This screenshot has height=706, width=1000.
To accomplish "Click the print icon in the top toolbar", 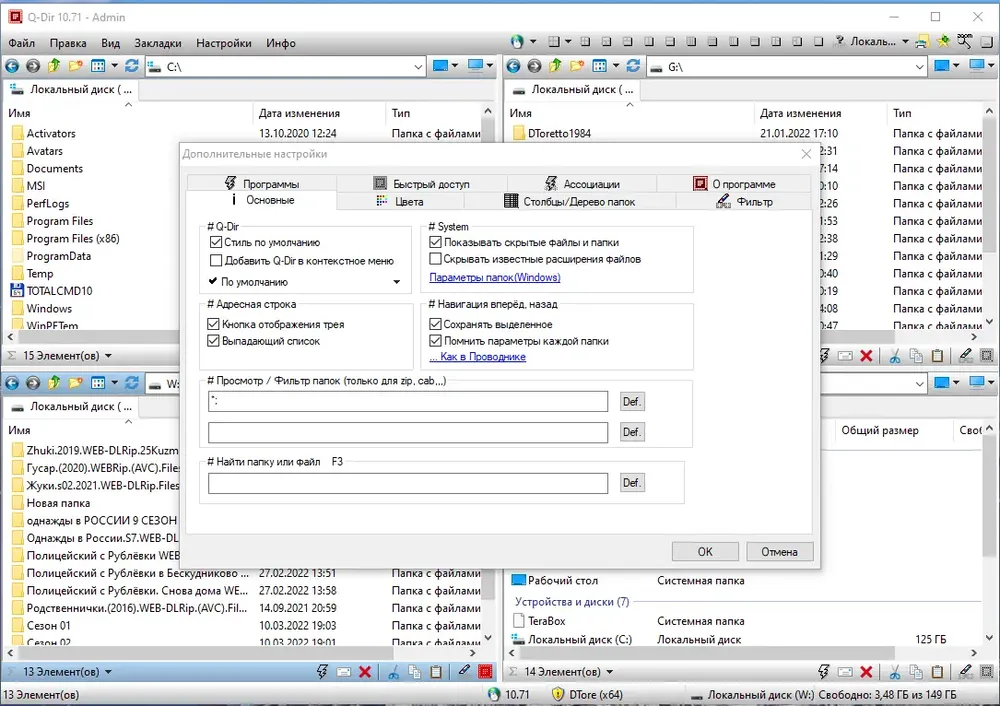I will pyautogui.click(x=922, y=42).
